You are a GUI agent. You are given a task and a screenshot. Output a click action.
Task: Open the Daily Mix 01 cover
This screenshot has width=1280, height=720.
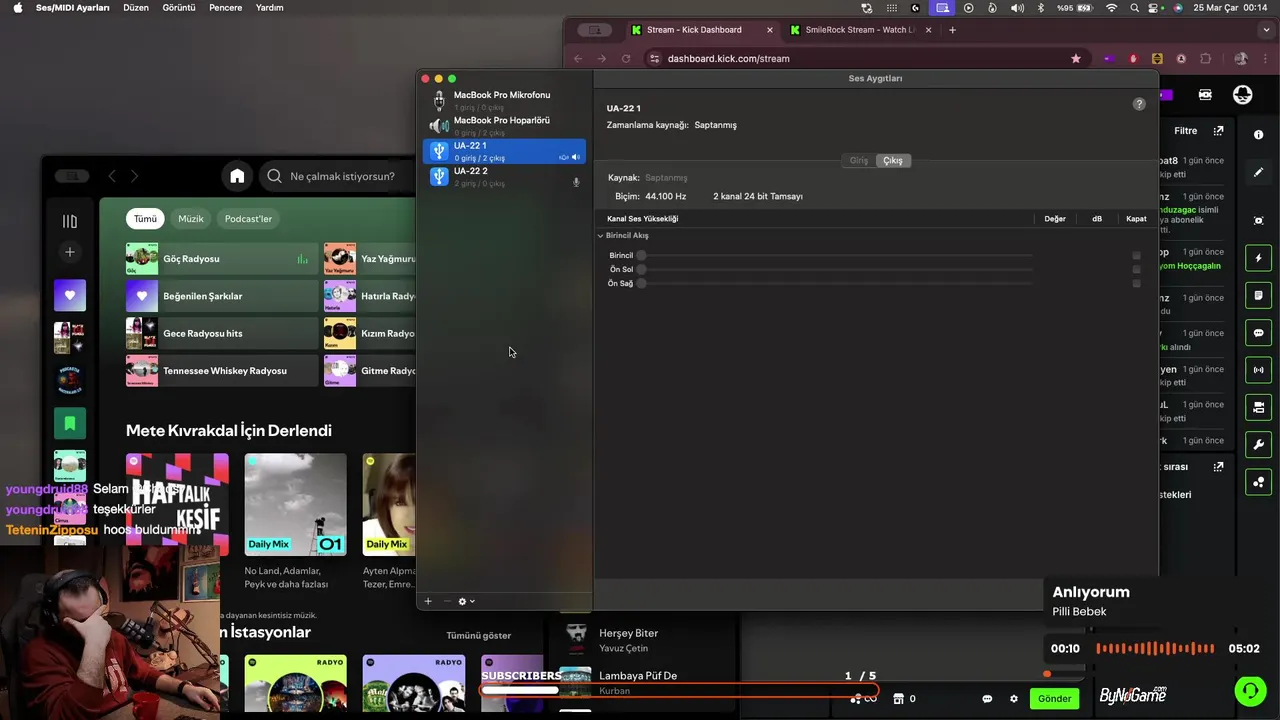tap(296, 505)
